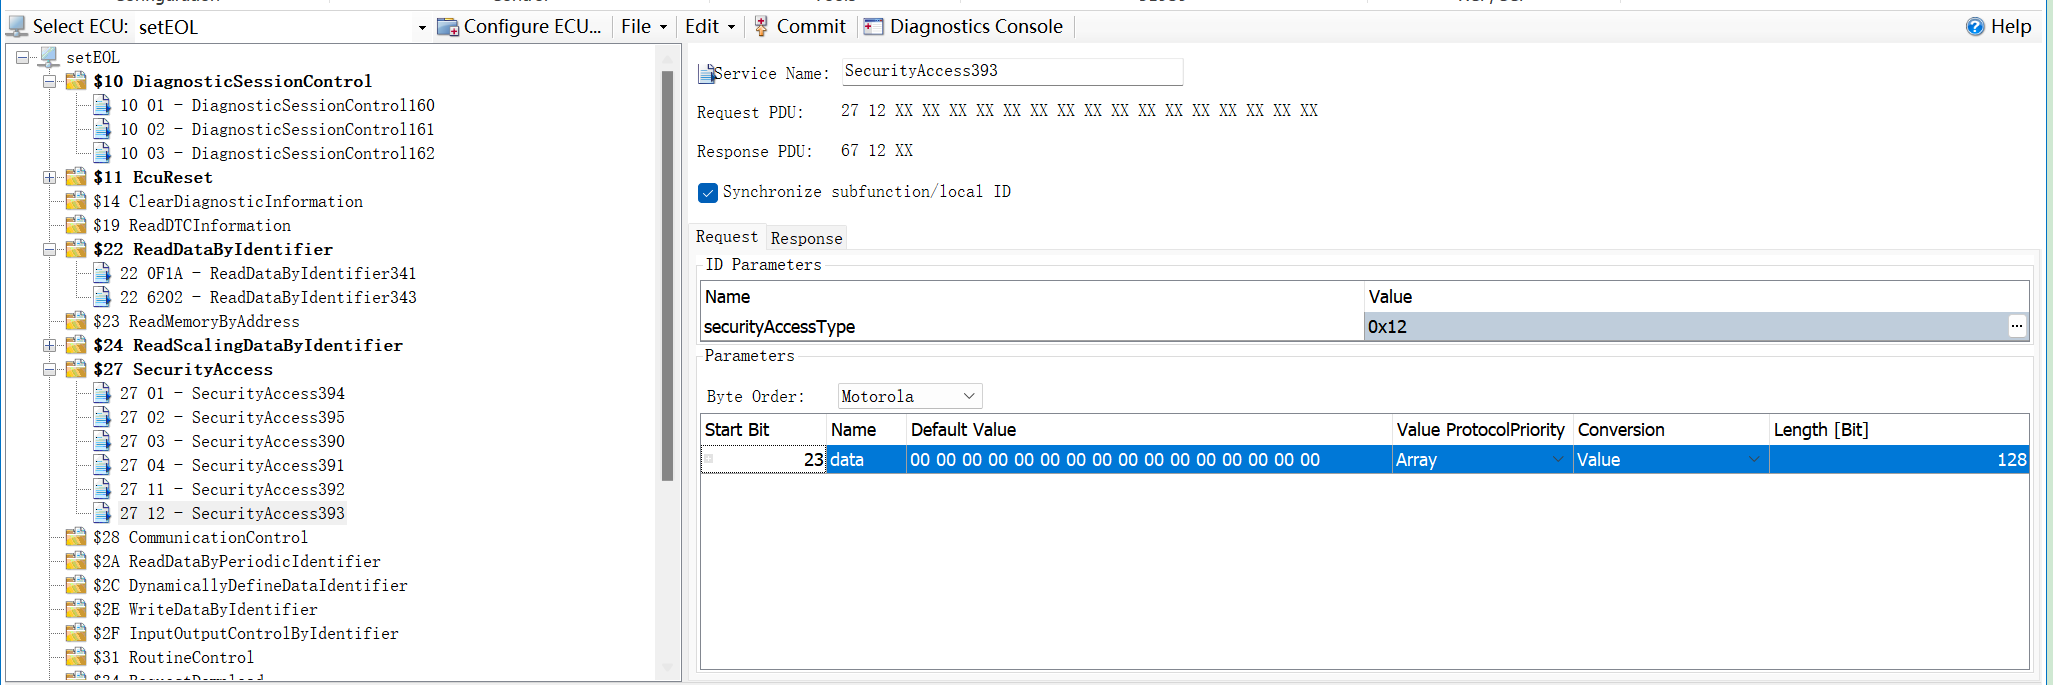The width and height of the screenshot is (2053, 685).
Task: Click the $2E WriteDataByIdentifier folder icon
Action: pyautogui.click(x=76, y=610)
